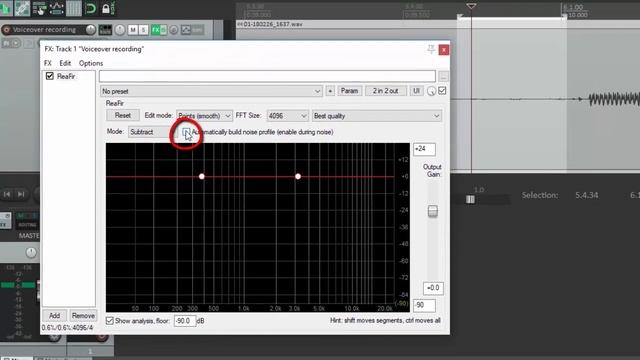Click the track volume knob
Viewport: 640px width, 360px height.
pyautogui.click(x=91, y=29)
